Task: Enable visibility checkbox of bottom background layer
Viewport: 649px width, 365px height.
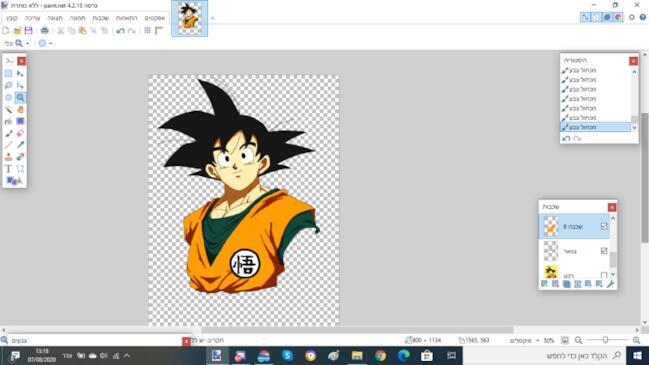Action: point(604,275)
